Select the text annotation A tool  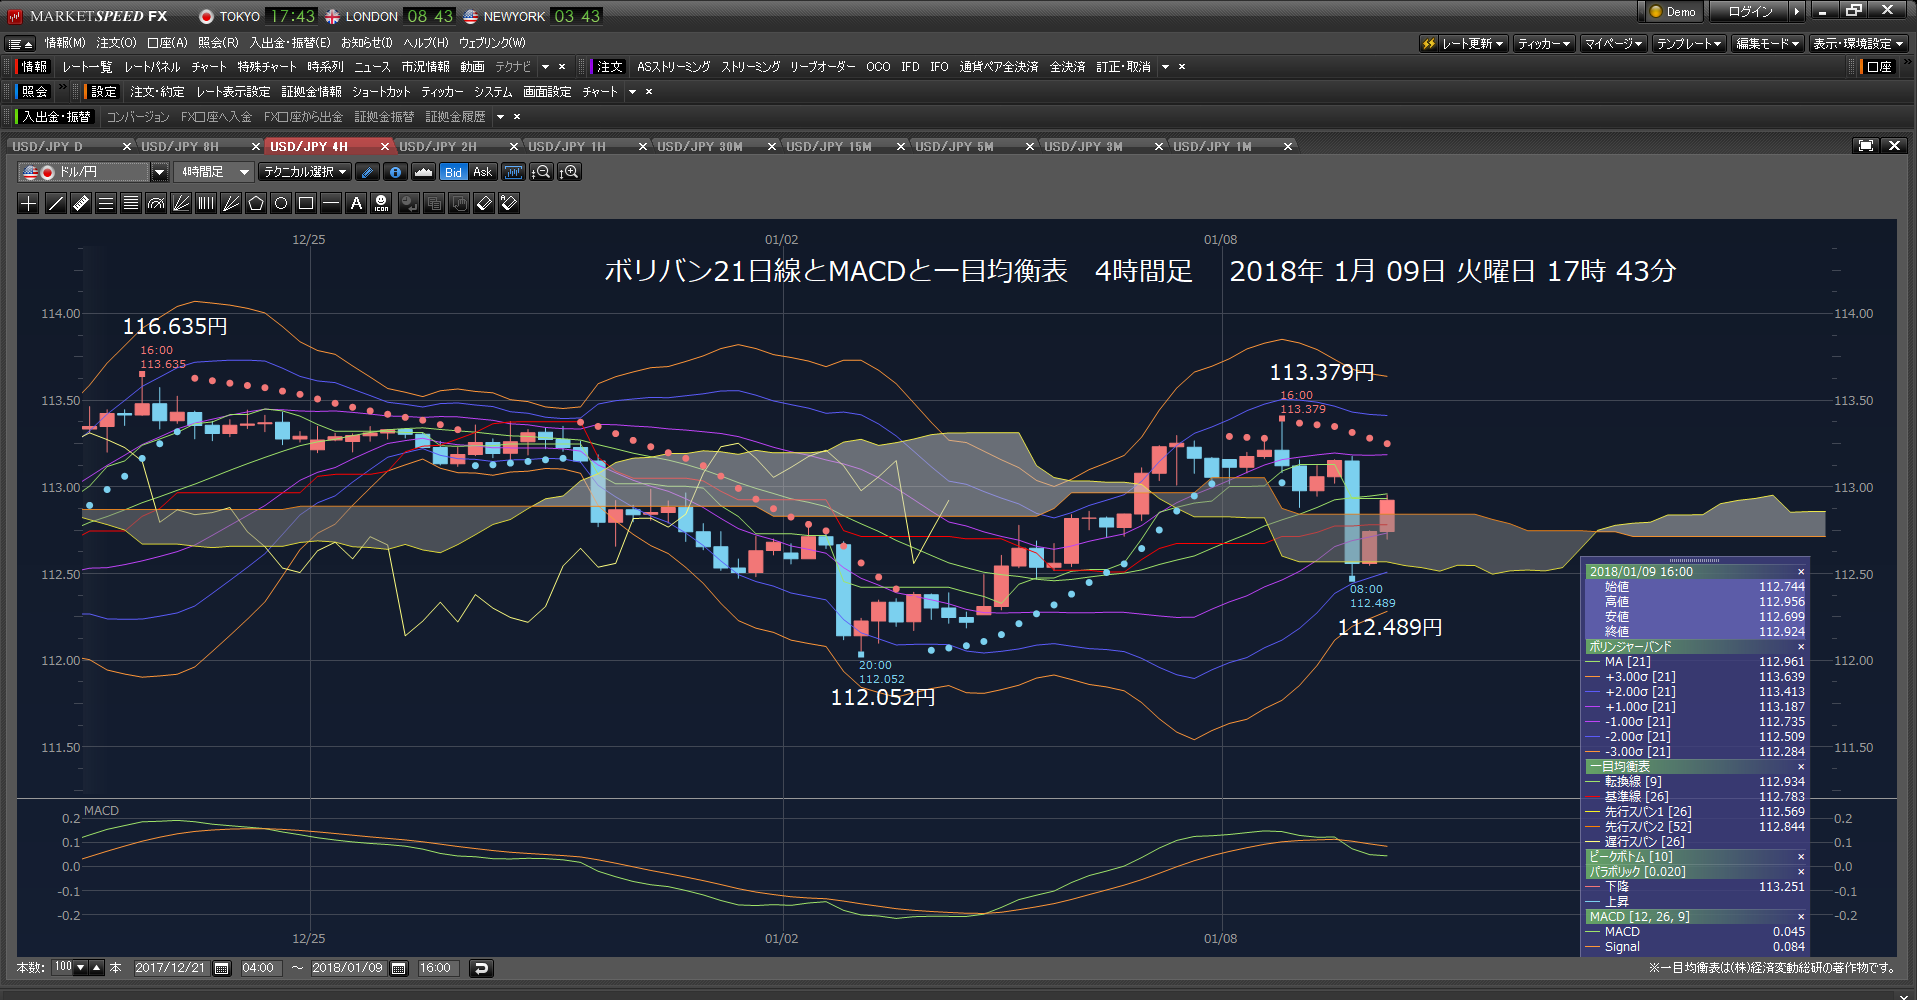pos(355,203)
